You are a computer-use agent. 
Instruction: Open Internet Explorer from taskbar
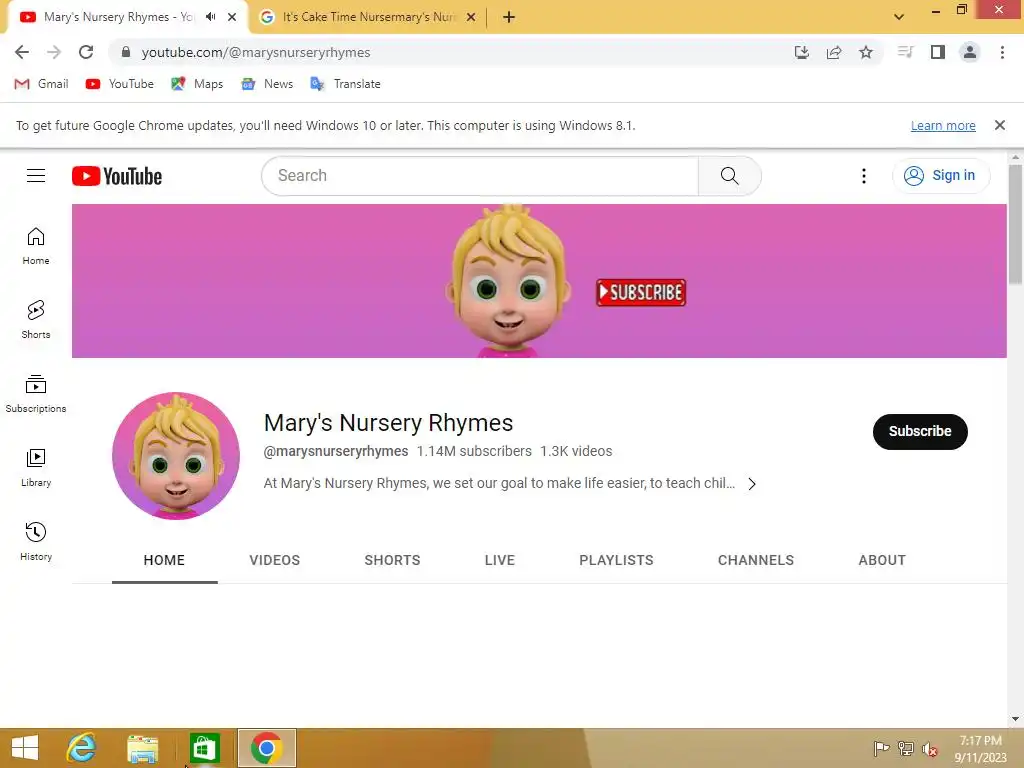pyautogui.click(x=82, y=748)
